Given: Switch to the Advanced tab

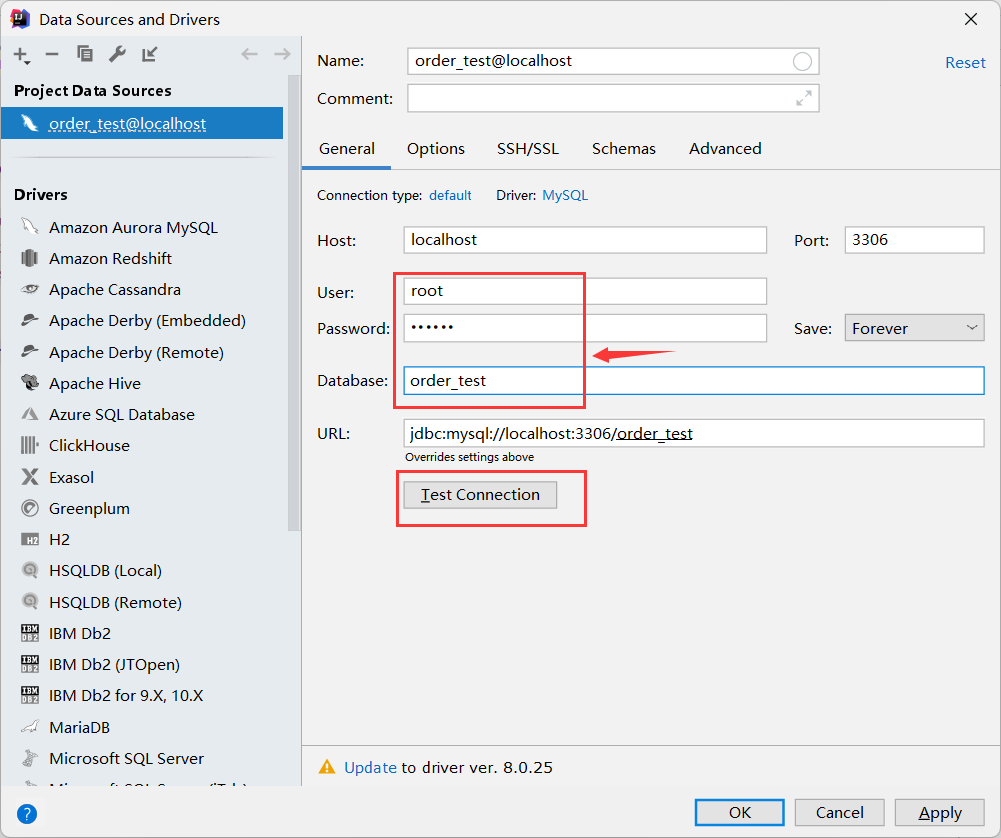Looking at the screenshot, I should click(725, 149).
